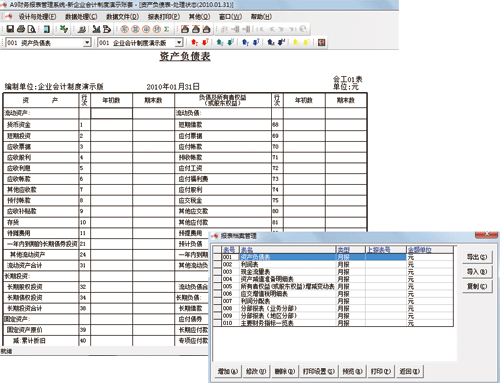Click the save disk icon in toolbar
The height and width of the screenshot is (383, 500).
pyautogui.click(x=10, y=29)
